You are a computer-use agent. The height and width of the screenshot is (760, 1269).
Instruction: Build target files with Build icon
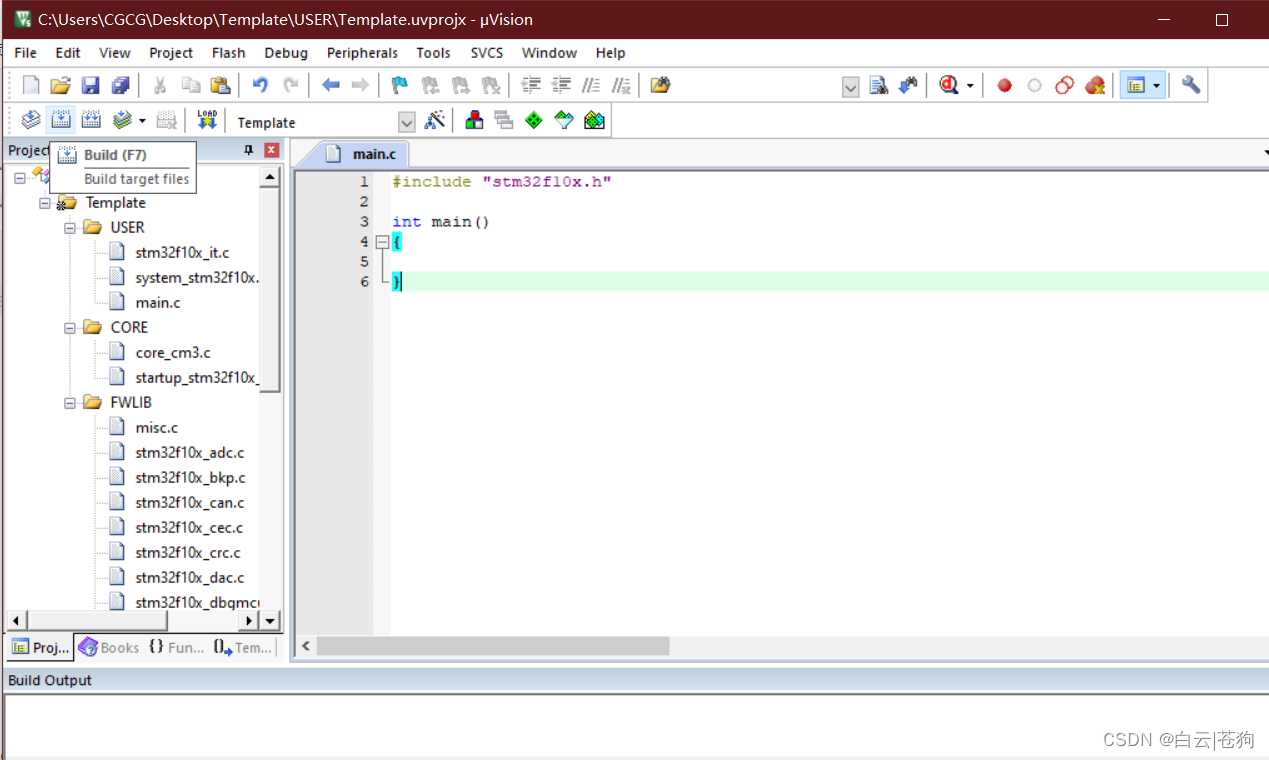point(60,120)
